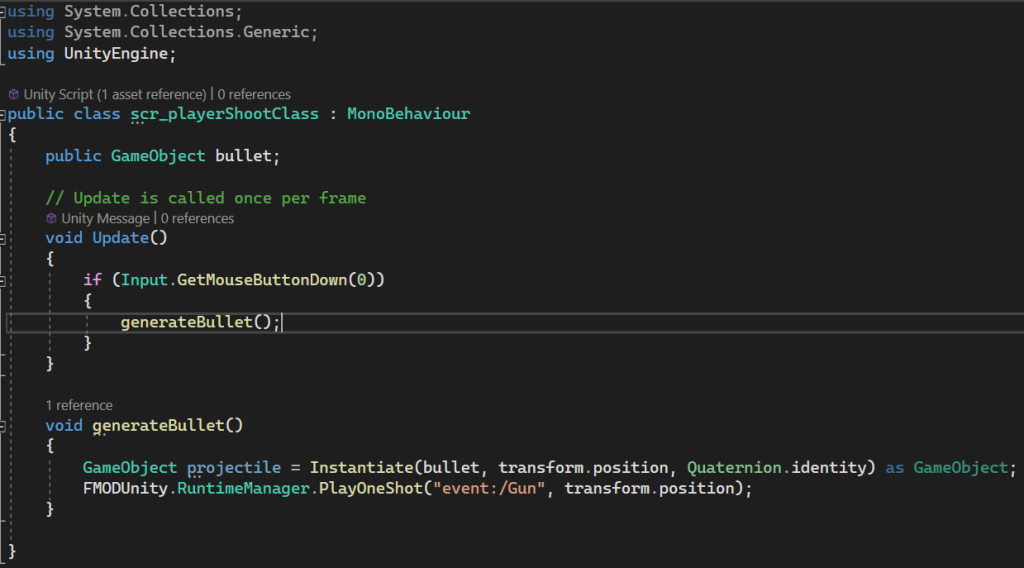Show the 1 reference CodeLens for generateBullet
1024x568 pixels.
pos(79,405)
